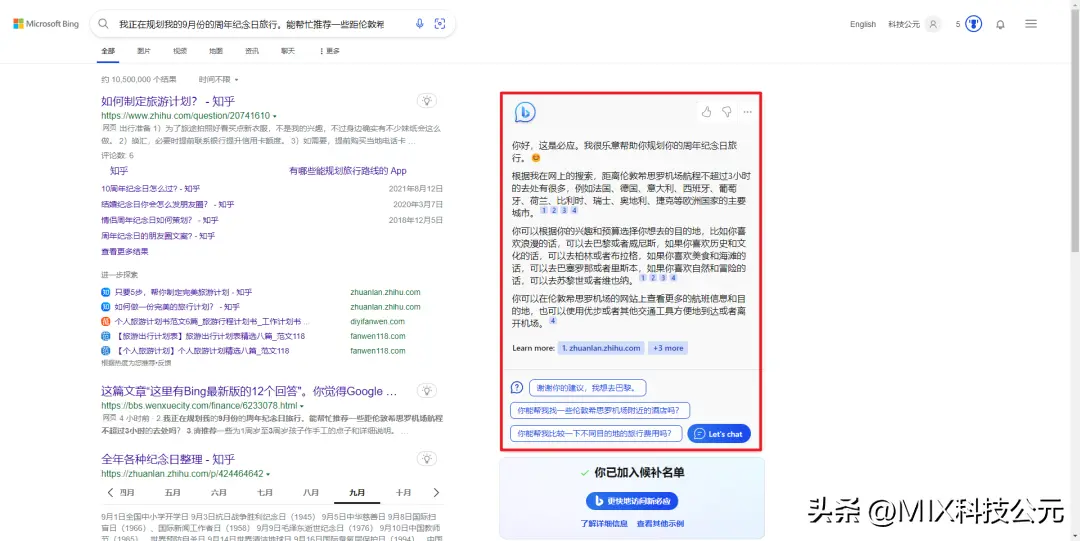Open 全年各种纪念日整理 - 知乎 result
This screenshot has height=541, width=1080.
[x=168, y=459]
